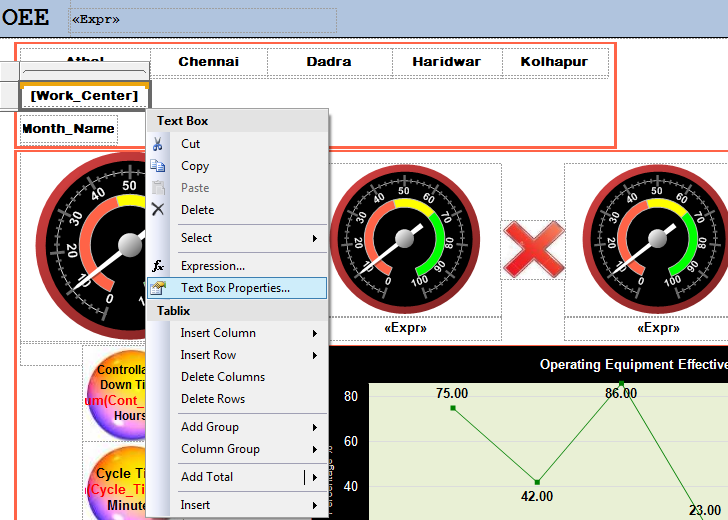Click the 75.00 data point label
The height and width of the screenshot is (520, 728).
452,393
